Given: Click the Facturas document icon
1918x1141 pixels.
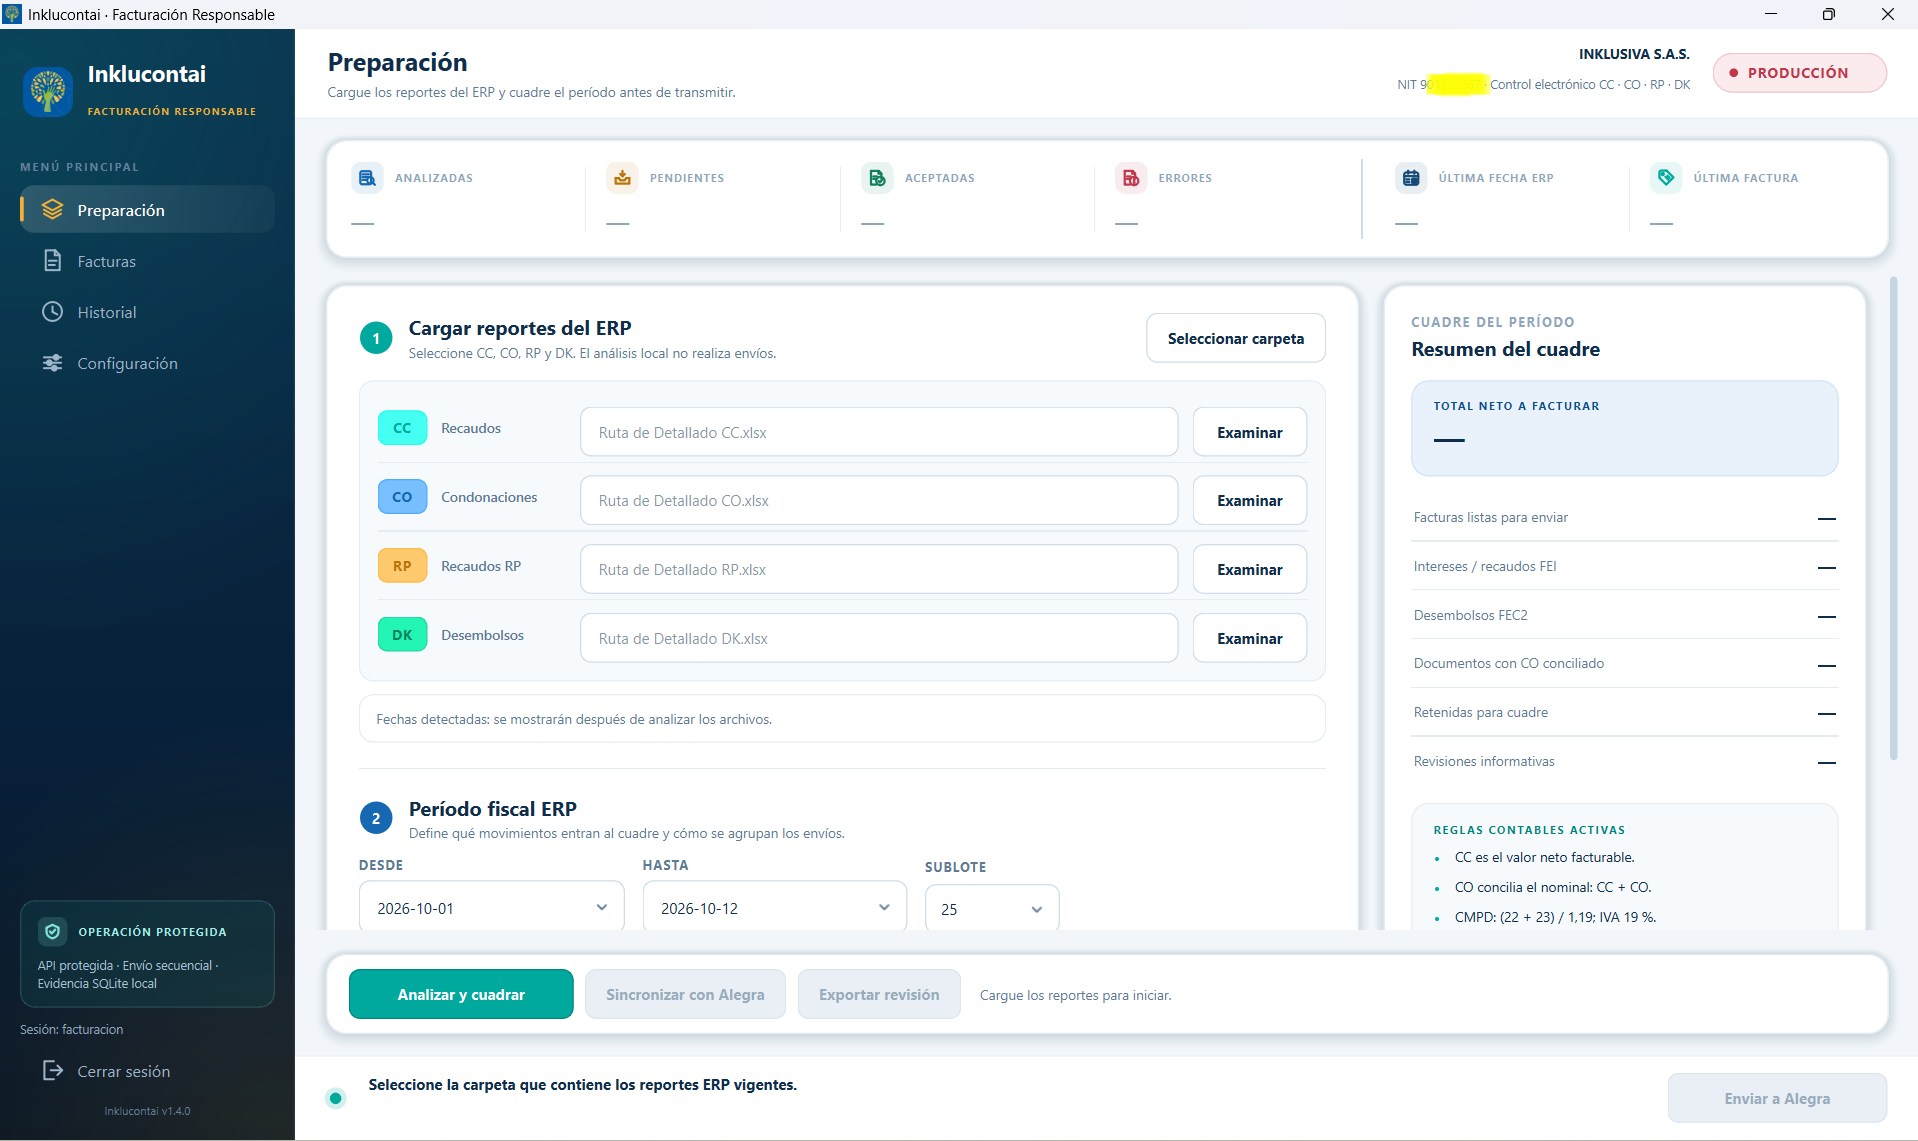Looking at the screenshot, I should coord(52,261).
